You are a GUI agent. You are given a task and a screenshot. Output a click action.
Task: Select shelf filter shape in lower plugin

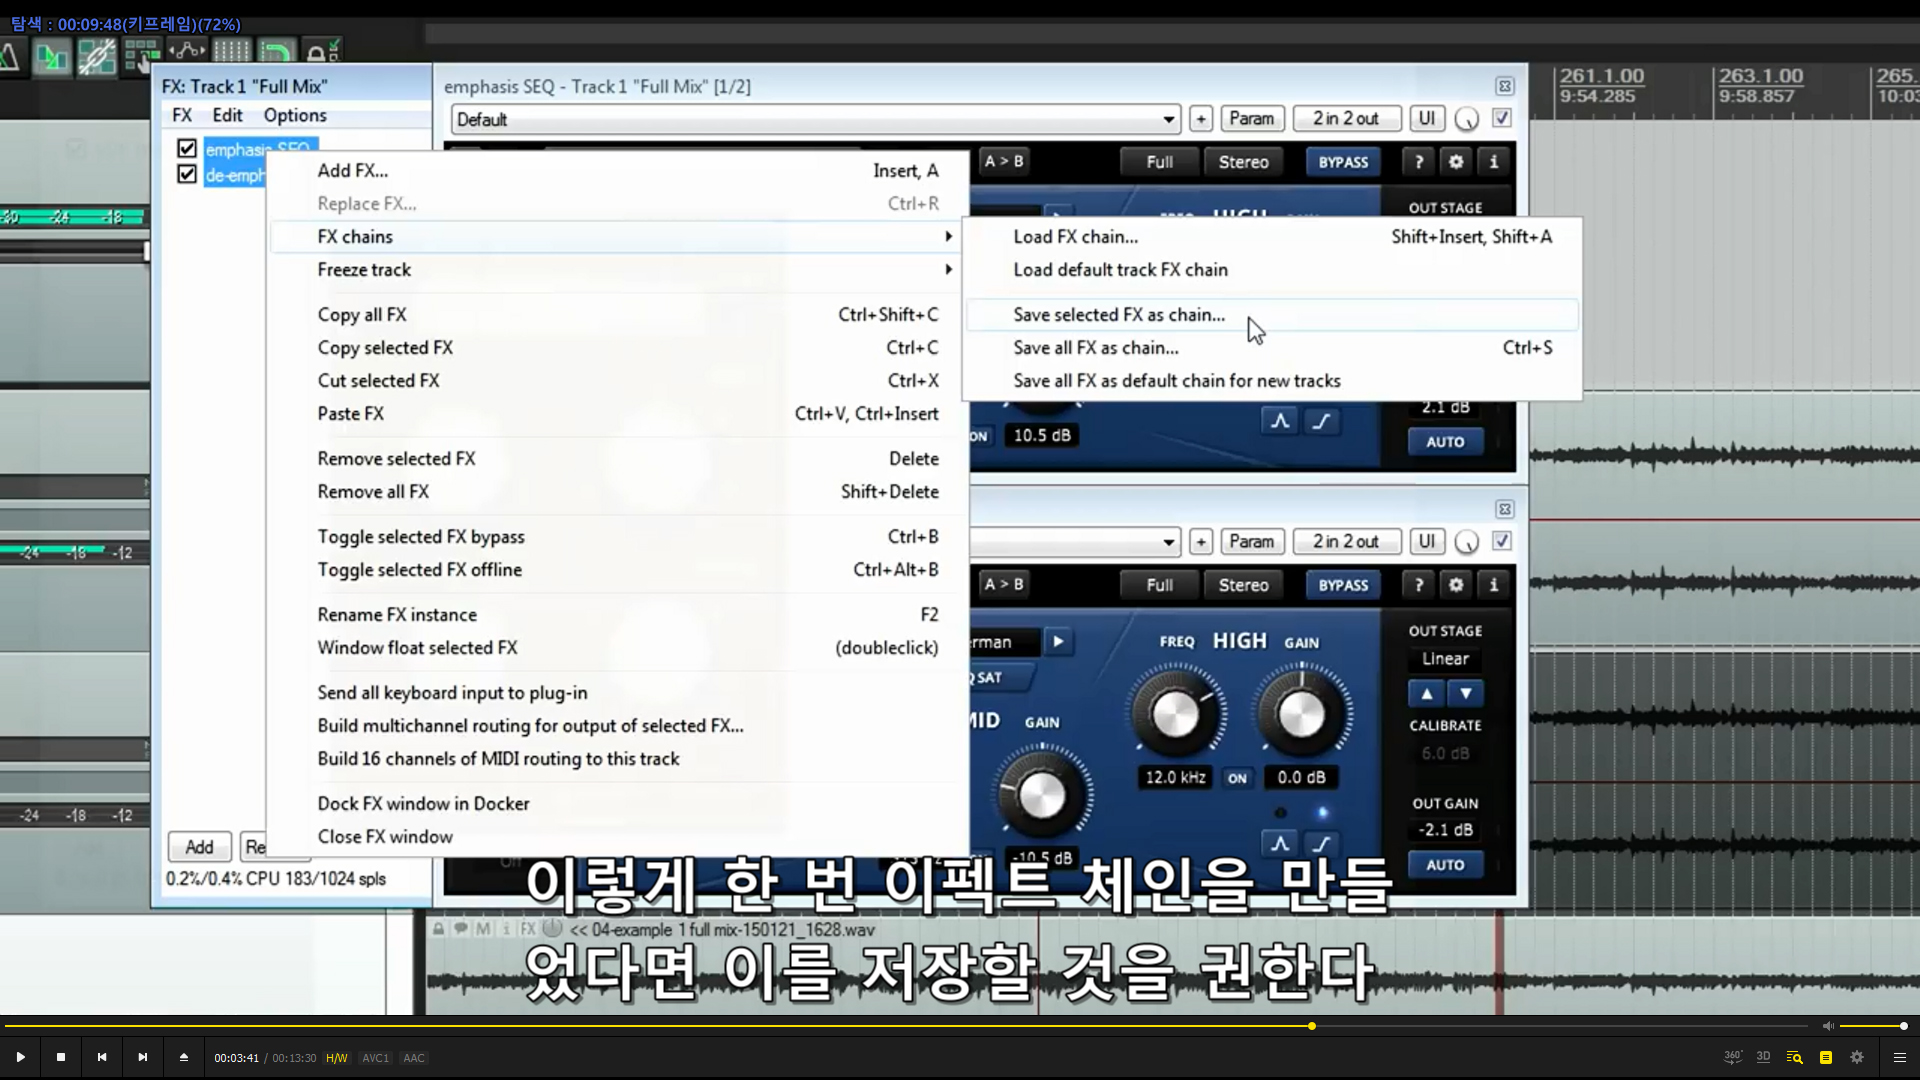tap(1321, 844)
